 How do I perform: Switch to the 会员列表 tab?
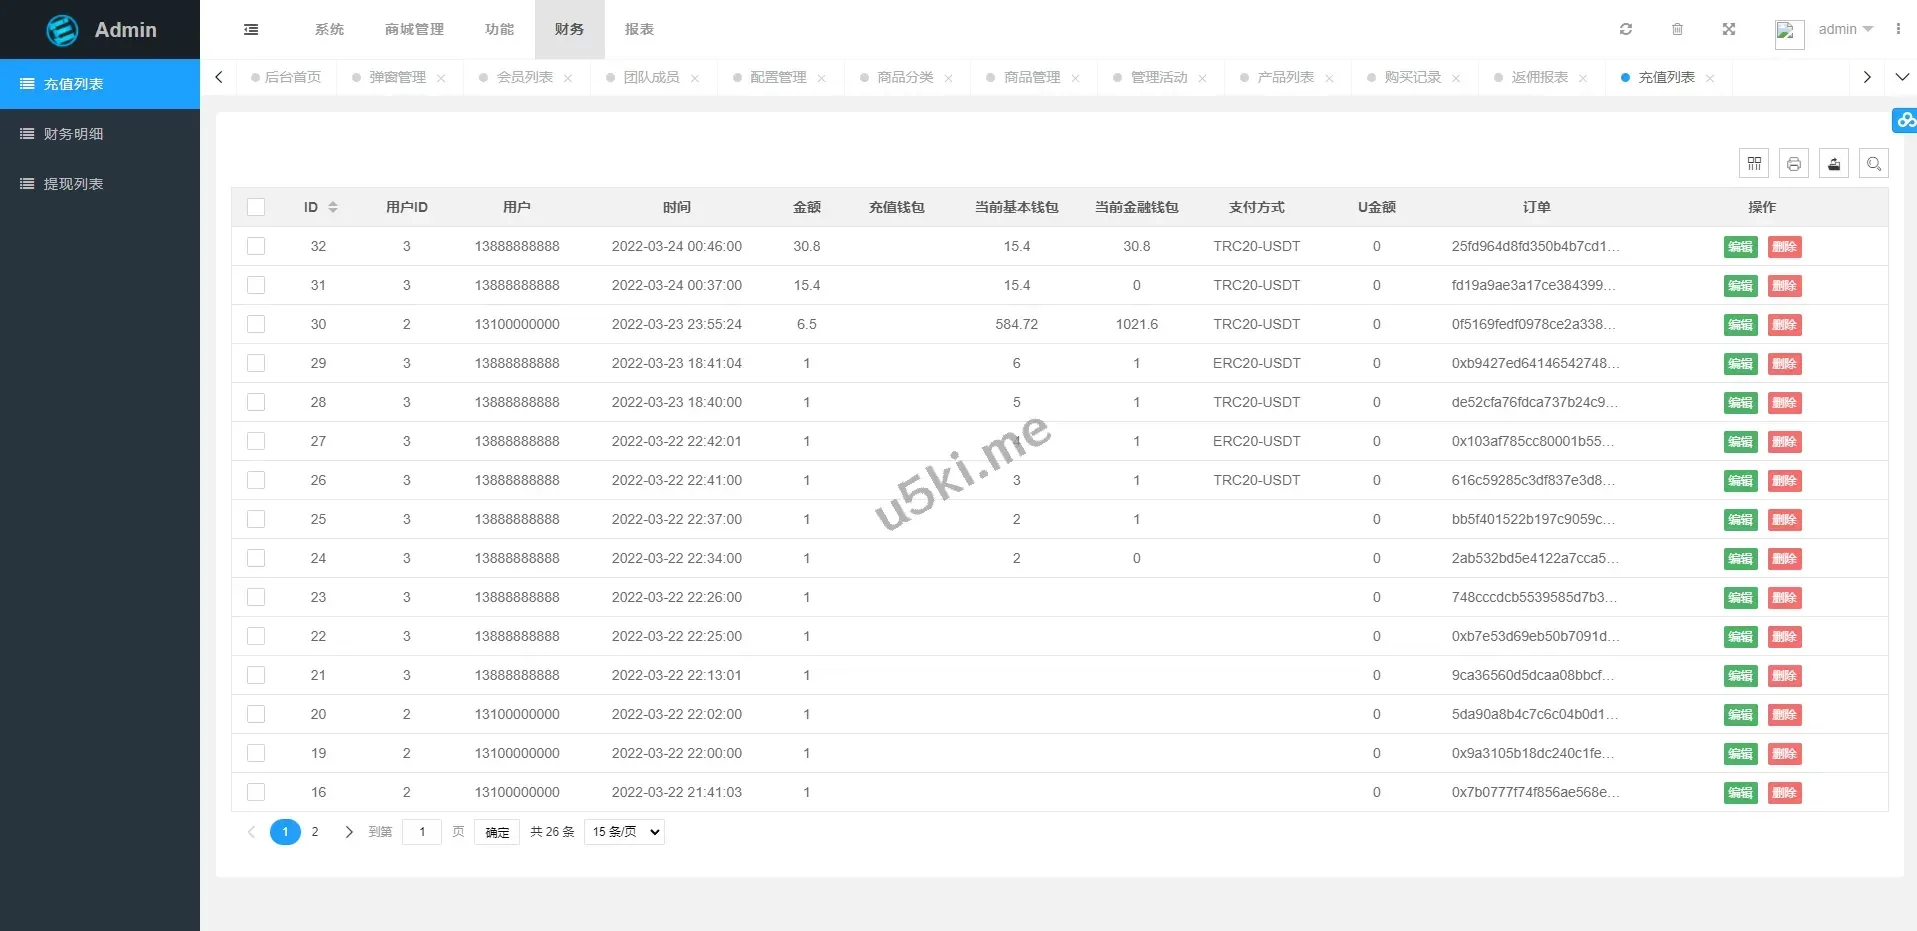(x=524, y=77)
